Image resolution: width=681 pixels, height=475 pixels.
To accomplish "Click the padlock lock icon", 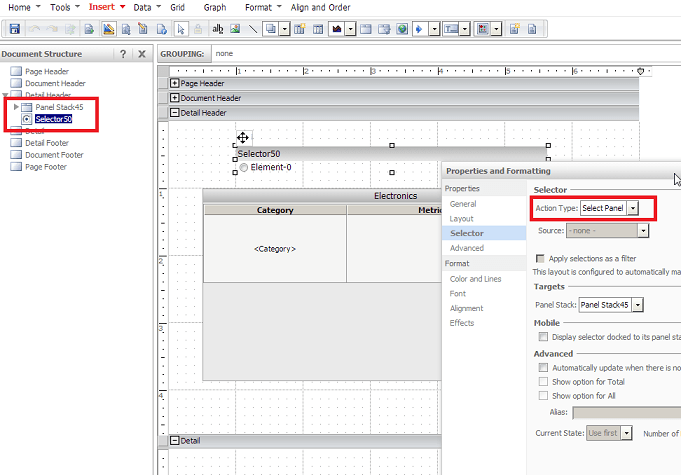I will coord(198,29).
